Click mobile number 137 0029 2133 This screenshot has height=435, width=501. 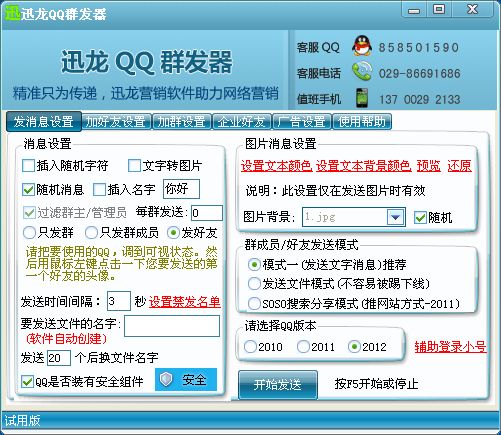[420, 99]
